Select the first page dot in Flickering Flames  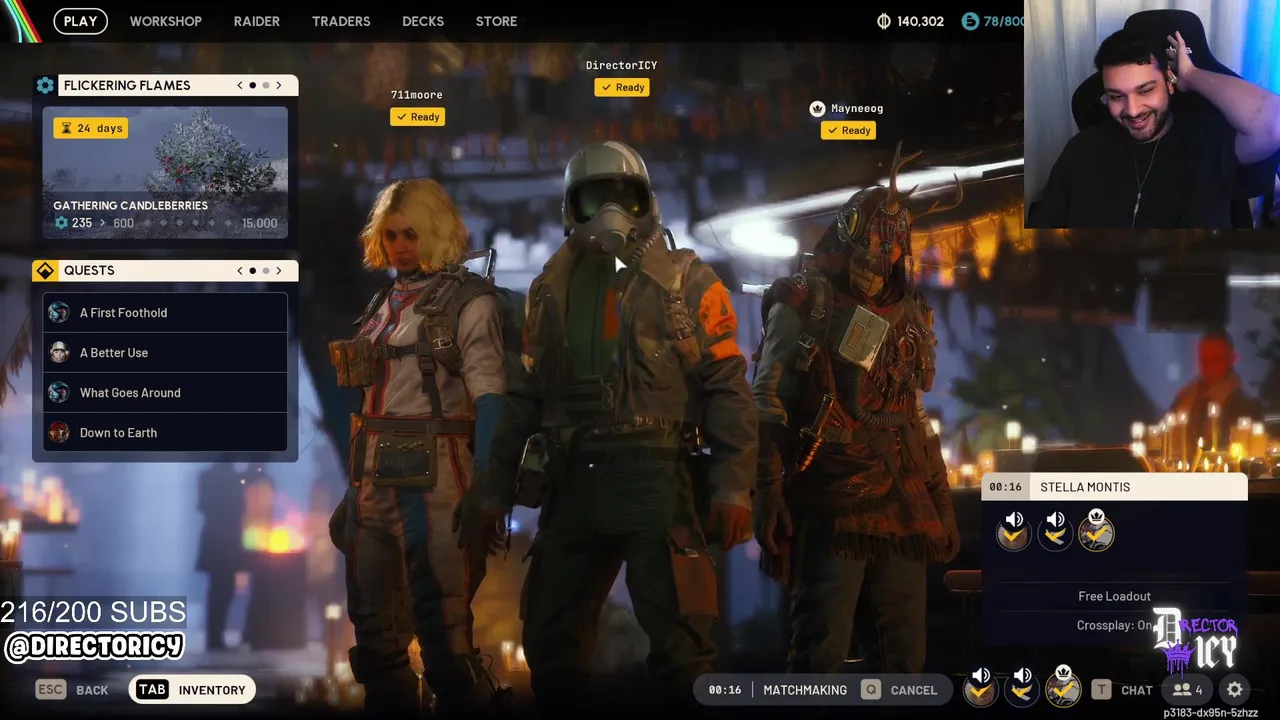pyautogui.click(x=253, y=85)
